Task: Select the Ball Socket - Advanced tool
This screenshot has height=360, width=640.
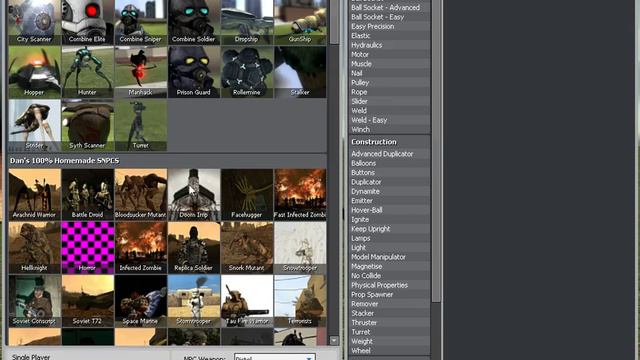Action: 390,7
